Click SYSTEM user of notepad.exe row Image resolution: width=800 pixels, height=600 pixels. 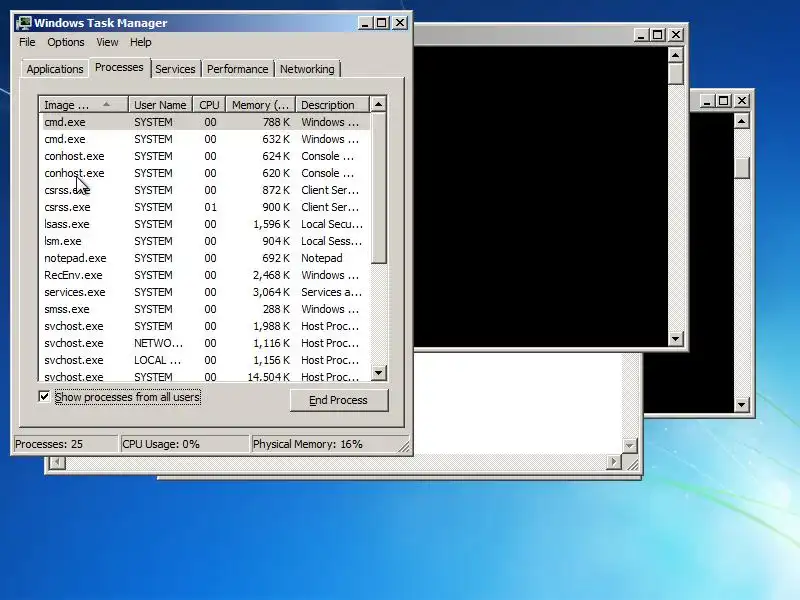[x=153, y=258]
